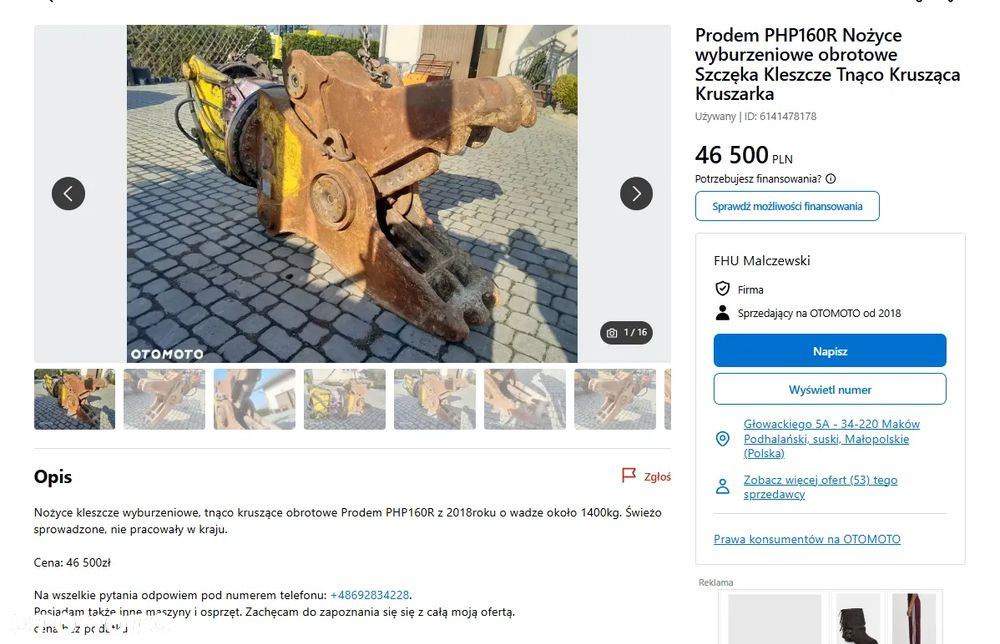Click the verified company shield icon
This screenshot has width=1000, height=644.
coord(723,289)
